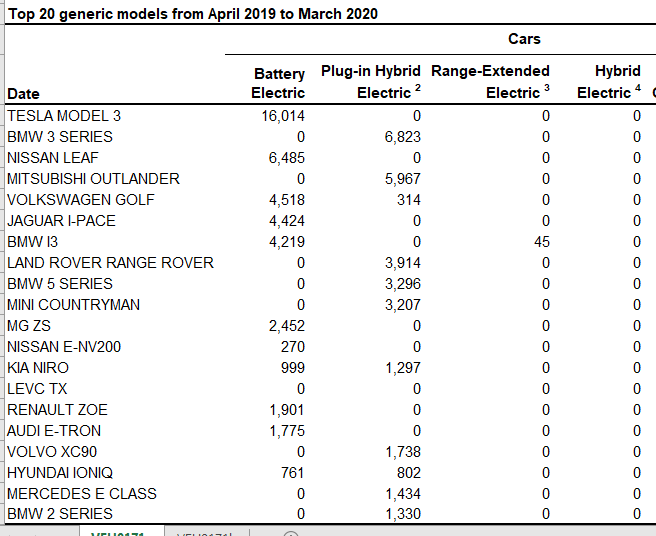Click the 'Plug-in Hybrid Electric' header
This screenshot has width=656, height=536.
click(371, 82)
